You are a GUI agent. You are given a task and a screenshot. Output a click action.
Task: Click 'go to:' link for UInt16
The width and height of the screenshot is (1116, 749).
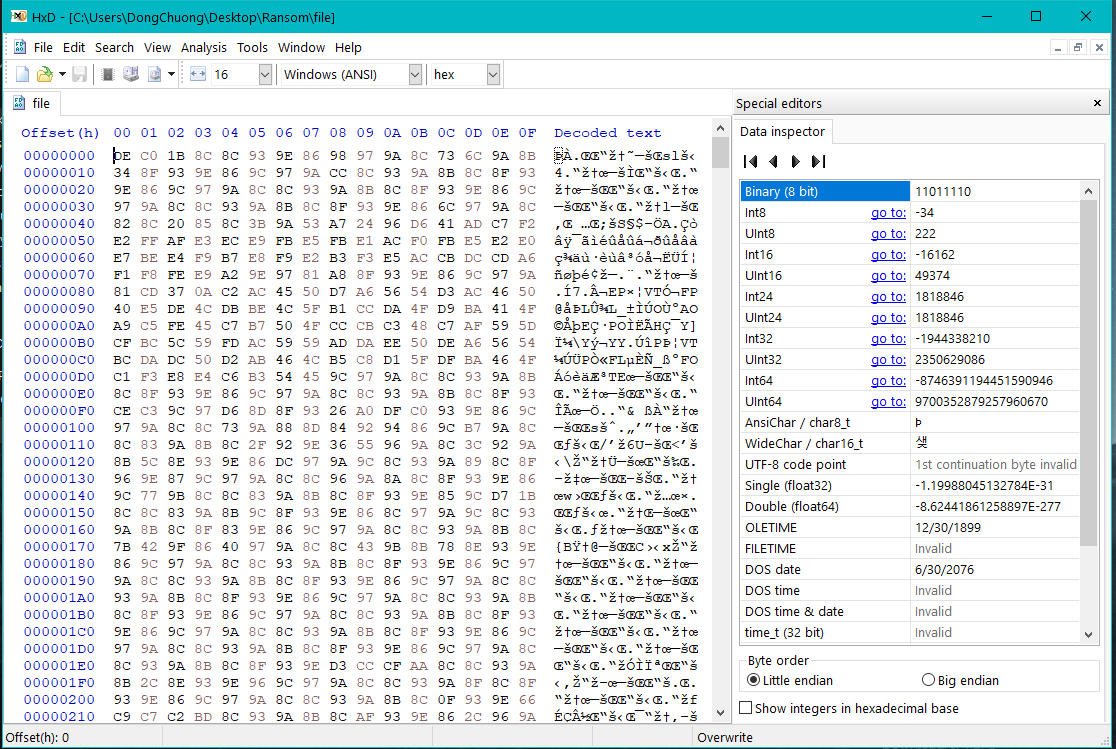coord(888,276)
